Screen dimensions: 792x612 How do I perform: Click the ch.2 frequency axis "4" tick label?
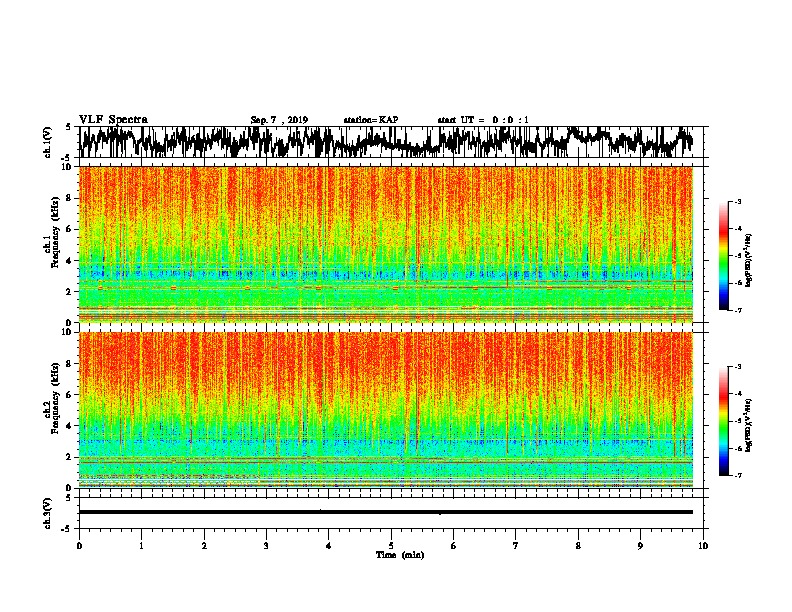point(71,426)
